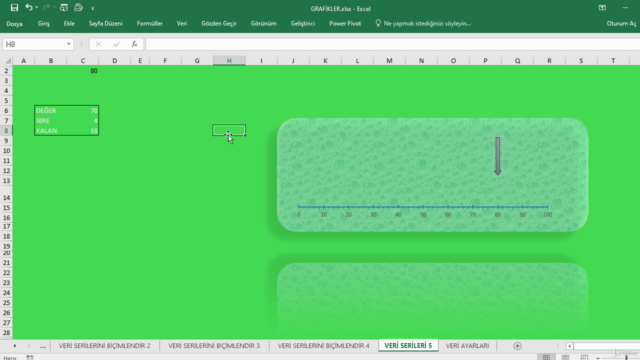The height and width of the screenshot is (360, 640).
Task: Click the Redo arrow icon
Action: click(x=46, y=7)
